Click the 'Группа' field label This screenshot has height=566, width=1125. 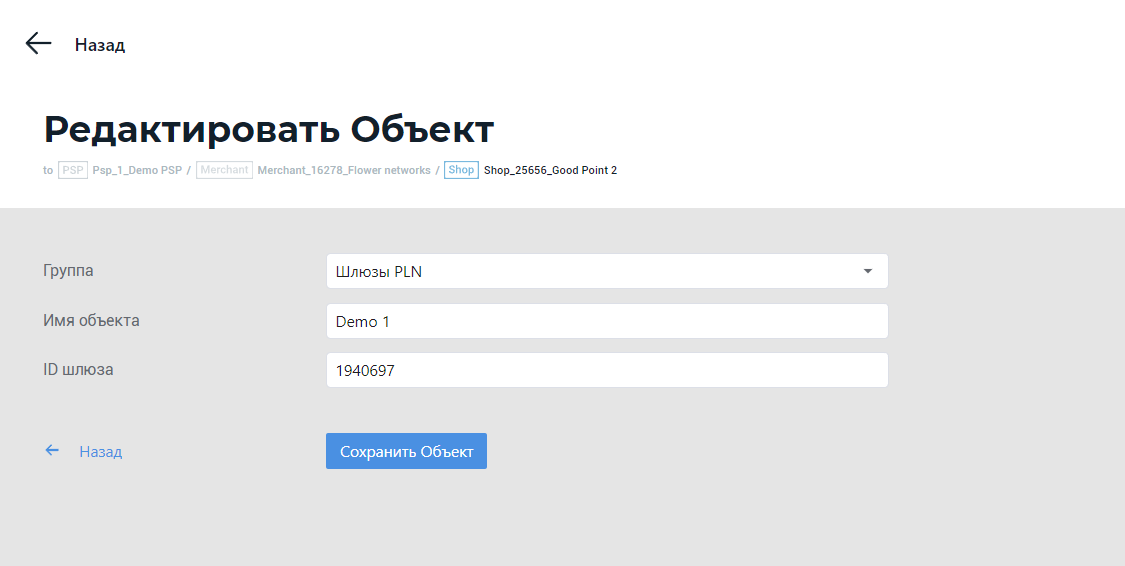[x=69, y=270]
